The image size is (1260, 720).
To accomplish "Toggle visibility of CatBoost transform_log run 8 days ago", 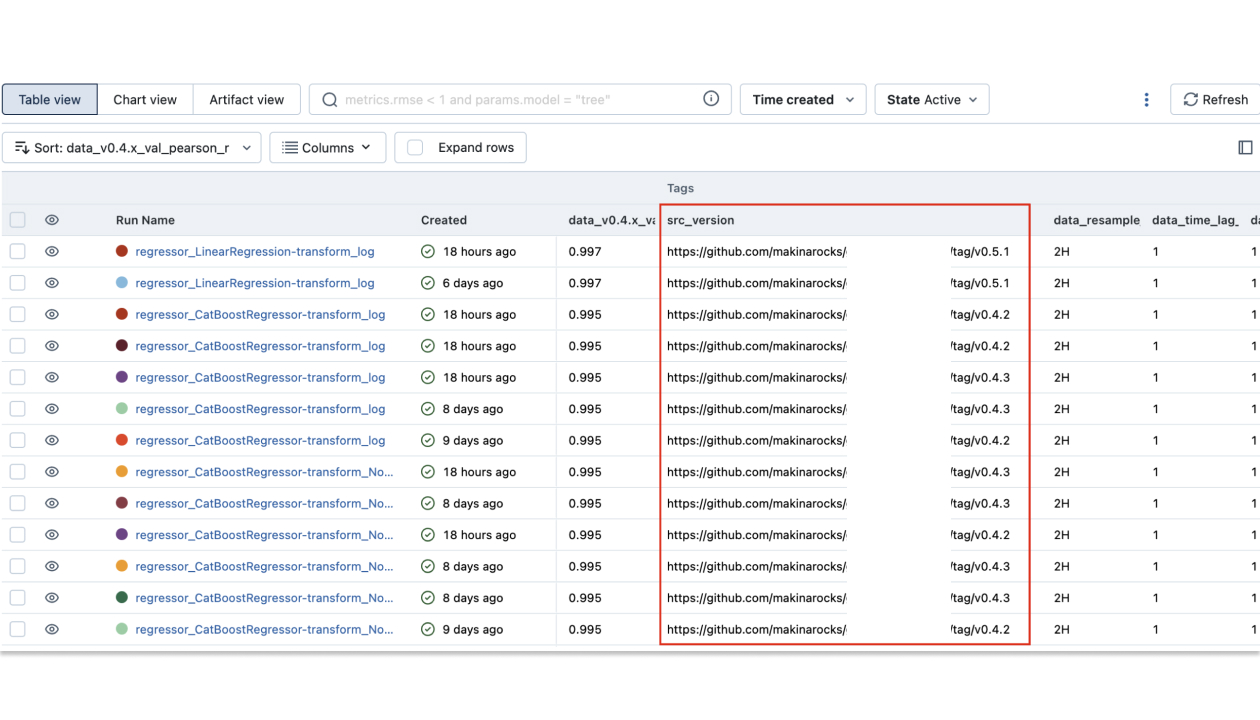I will (52, 409).
